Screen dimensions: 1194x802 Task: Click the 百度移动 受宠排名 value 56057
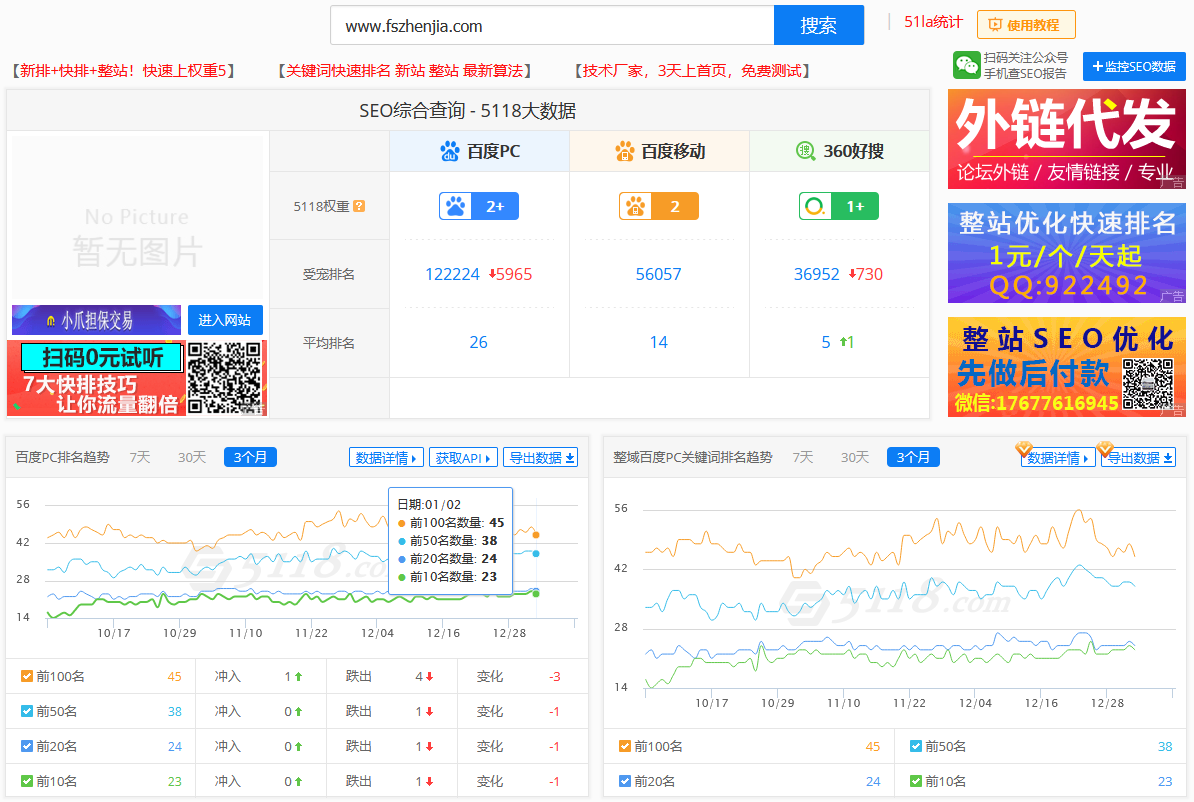click(x=659, y=274)
